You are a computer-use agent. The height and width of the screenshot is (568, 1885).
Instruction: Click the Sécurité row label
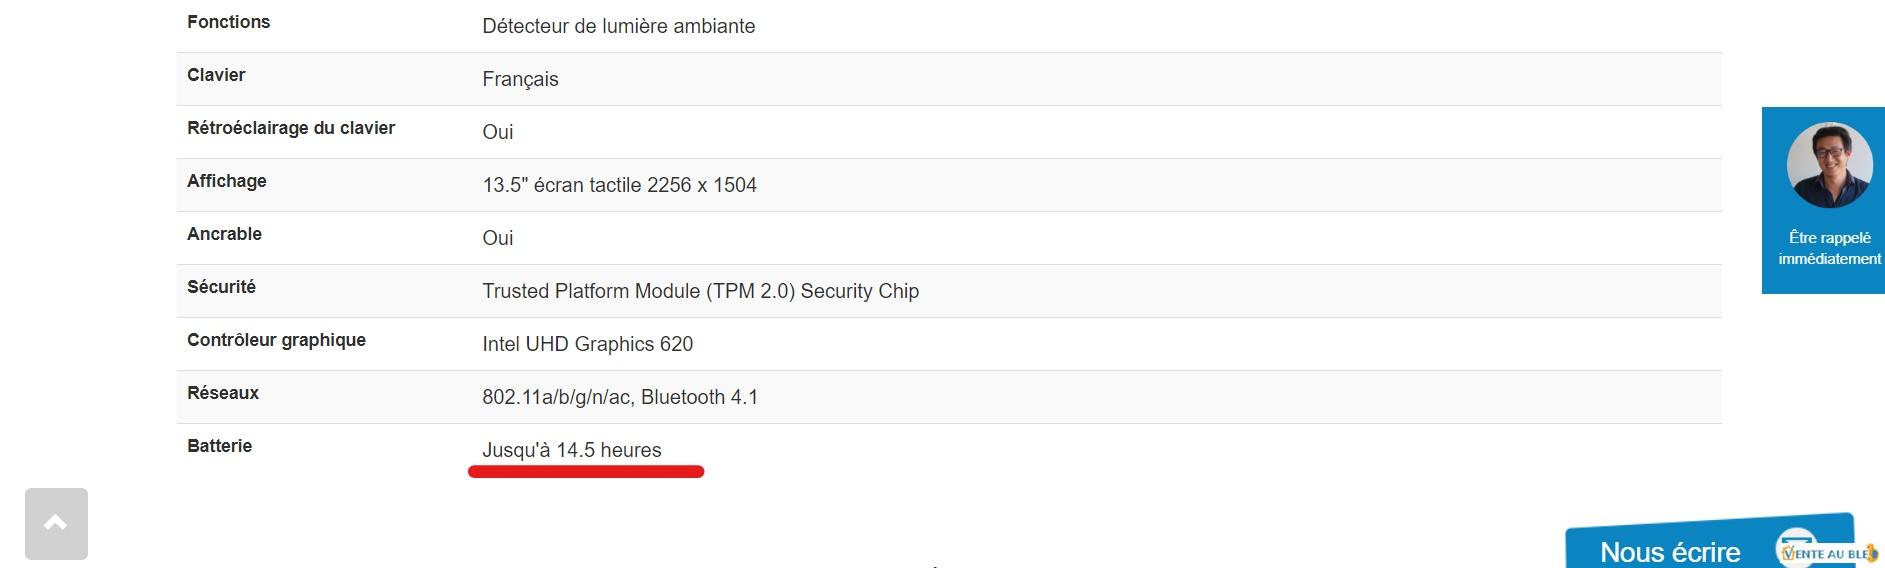(x=221, y=287)
